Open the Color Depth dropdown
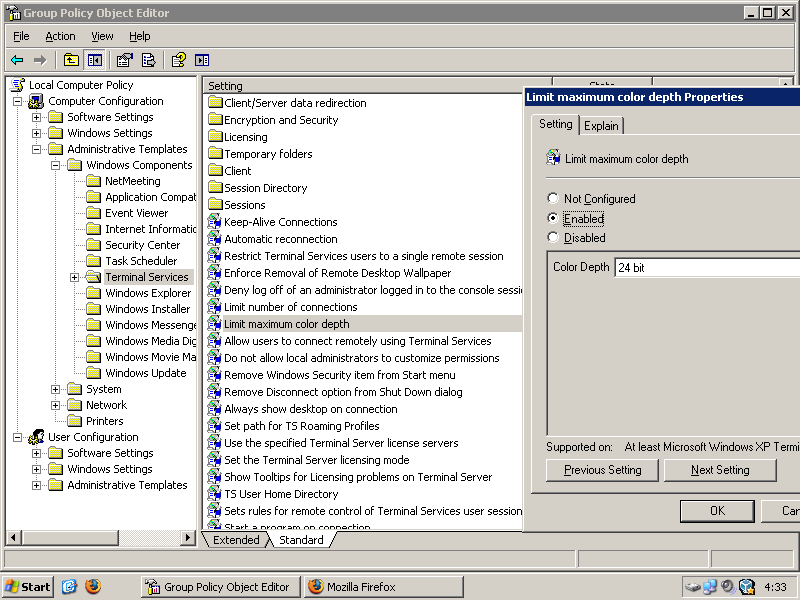 pyautogui.click(x=707, y=267)
